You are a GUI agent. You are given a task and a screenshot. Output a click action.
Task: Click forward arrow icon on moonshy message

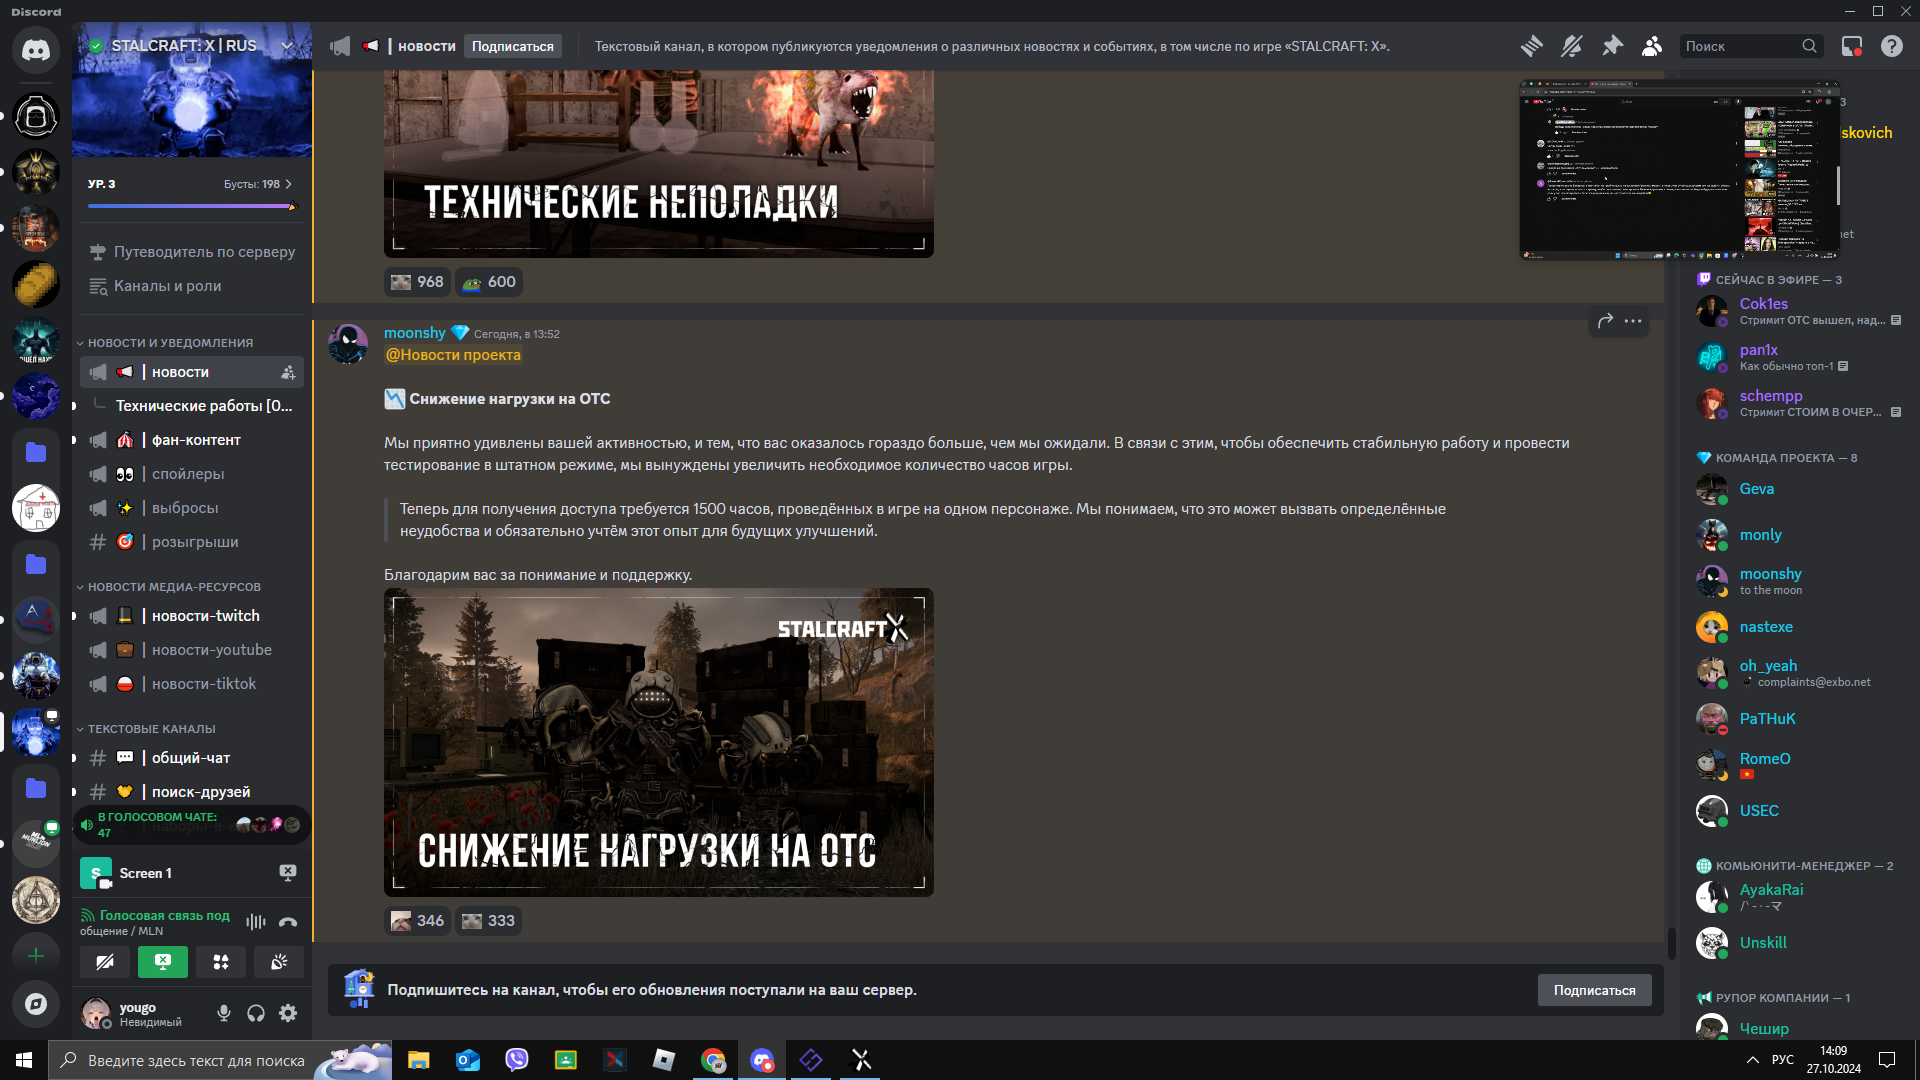coord(1605,321)
